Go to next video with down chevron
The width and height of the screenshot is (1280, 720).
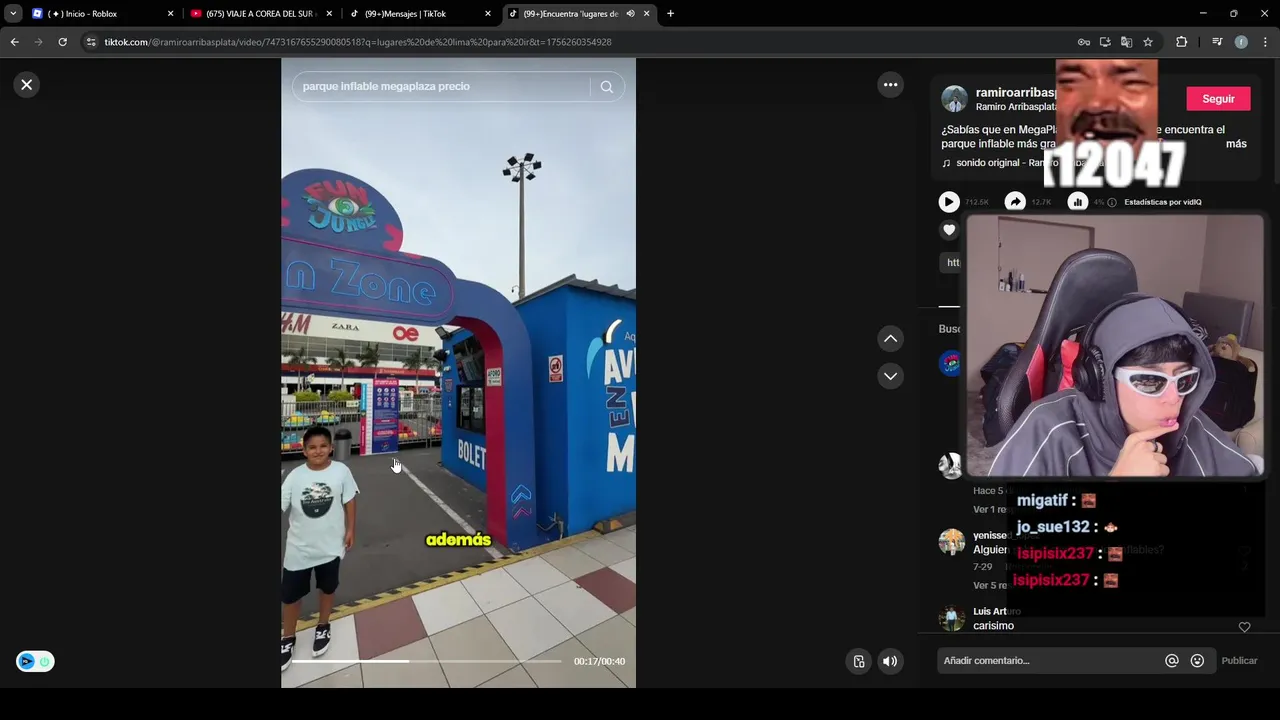(x=890, y=376)
